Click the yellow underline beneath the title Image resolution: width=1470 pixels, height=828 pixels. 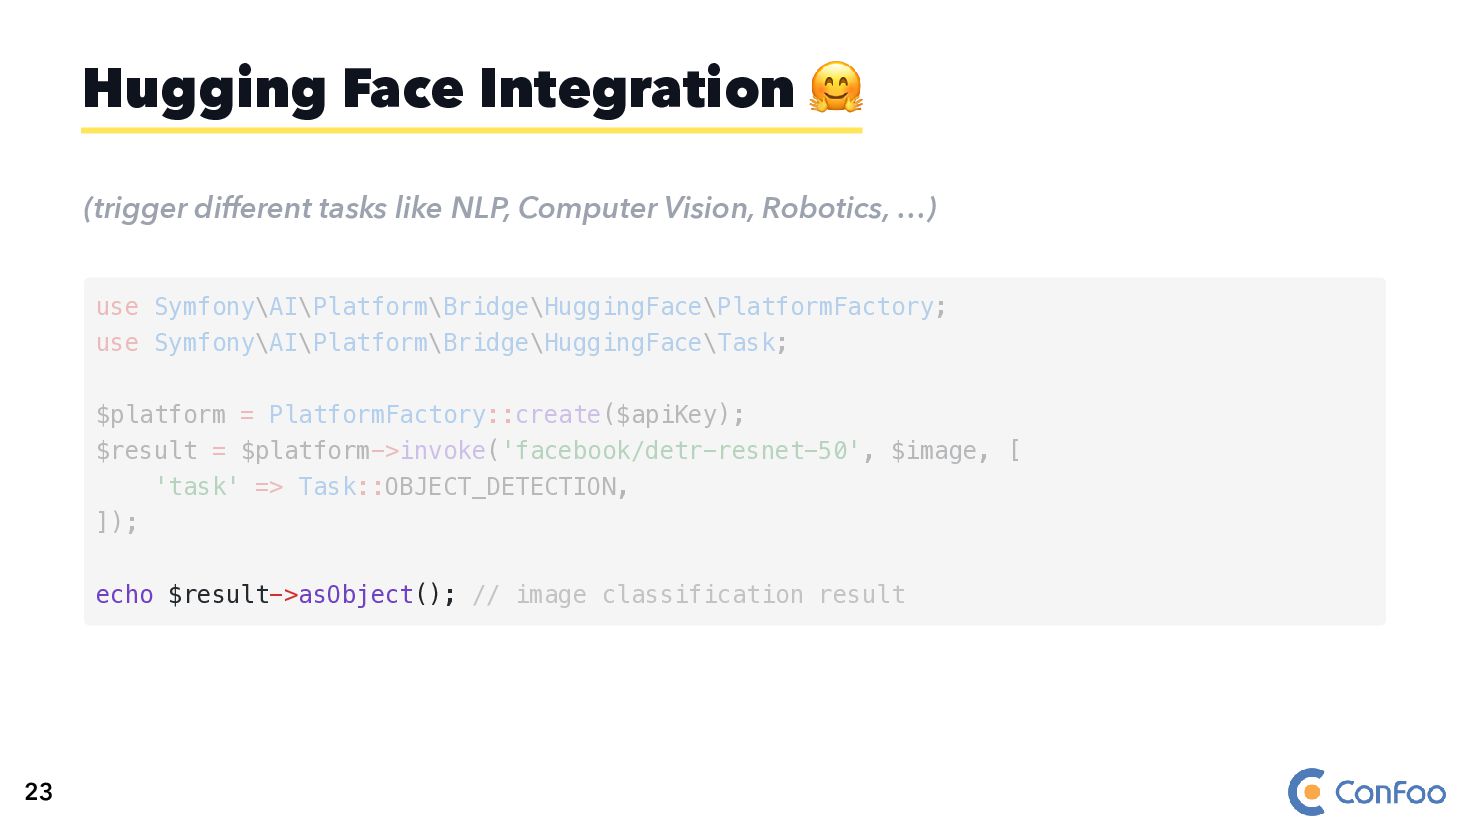click(471, 130)
